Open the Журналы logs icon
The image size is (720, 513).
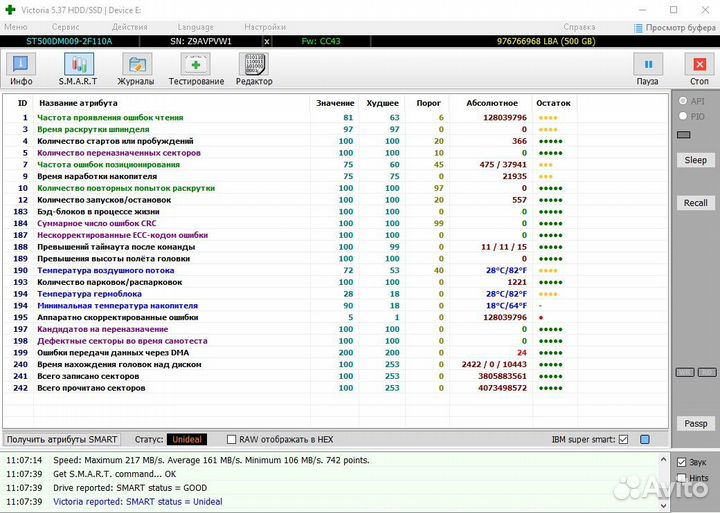coord(135,68)
